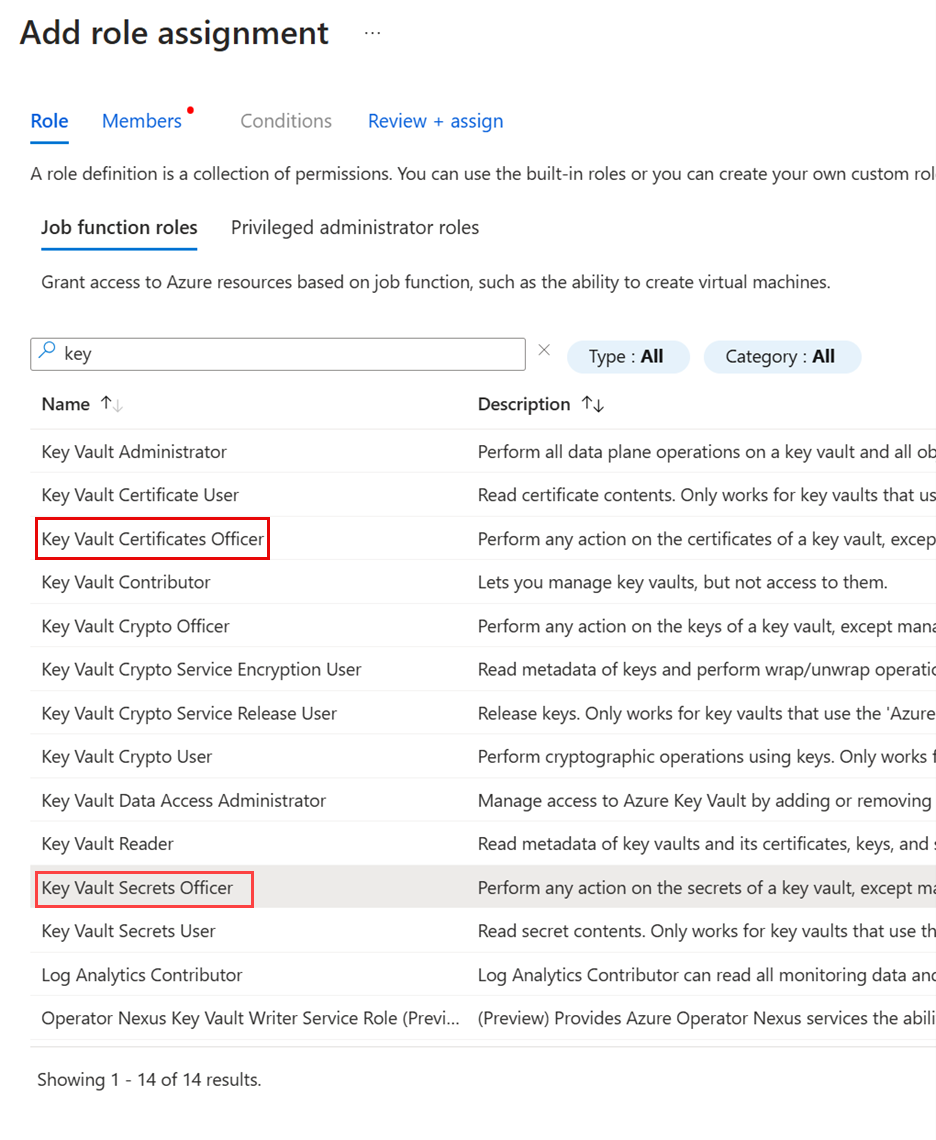Select the Key Vault Contributor role
This screenshot has width=936, height=1140.
(x=126, y=582)
